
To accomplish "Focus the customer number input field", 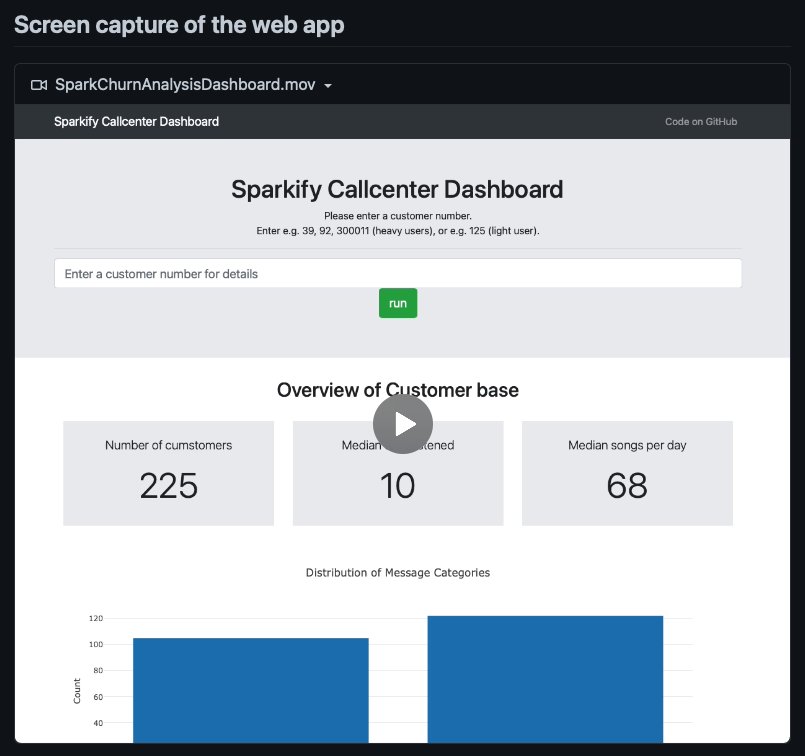I will 398,274.
